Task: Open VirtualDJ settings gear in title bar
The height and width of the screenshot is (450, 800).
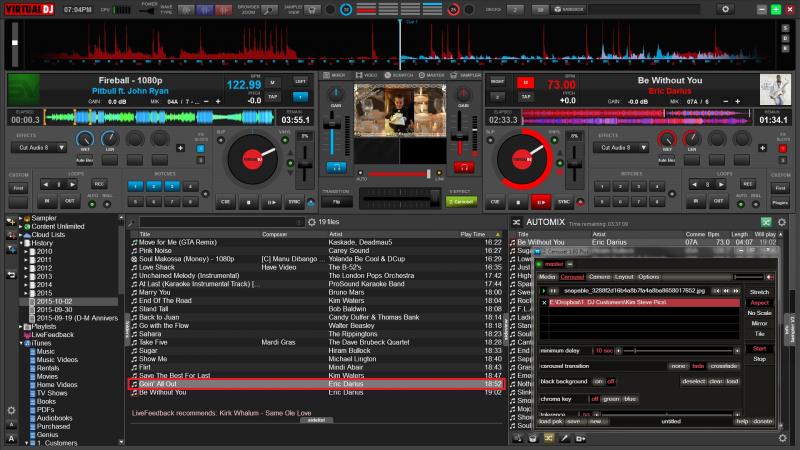Action: (725, 9)
